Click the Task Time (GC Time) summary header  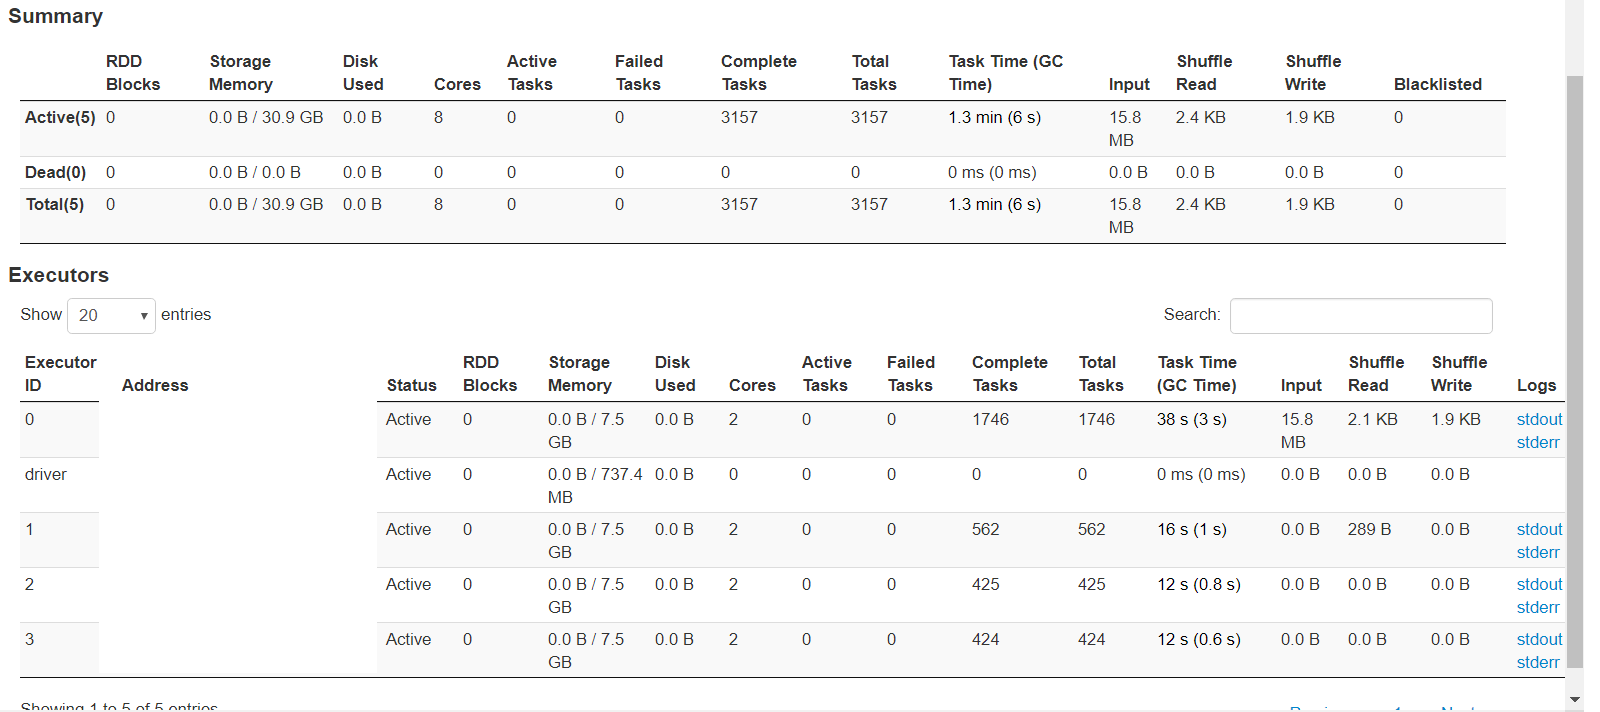click(x=1005, y=73)
